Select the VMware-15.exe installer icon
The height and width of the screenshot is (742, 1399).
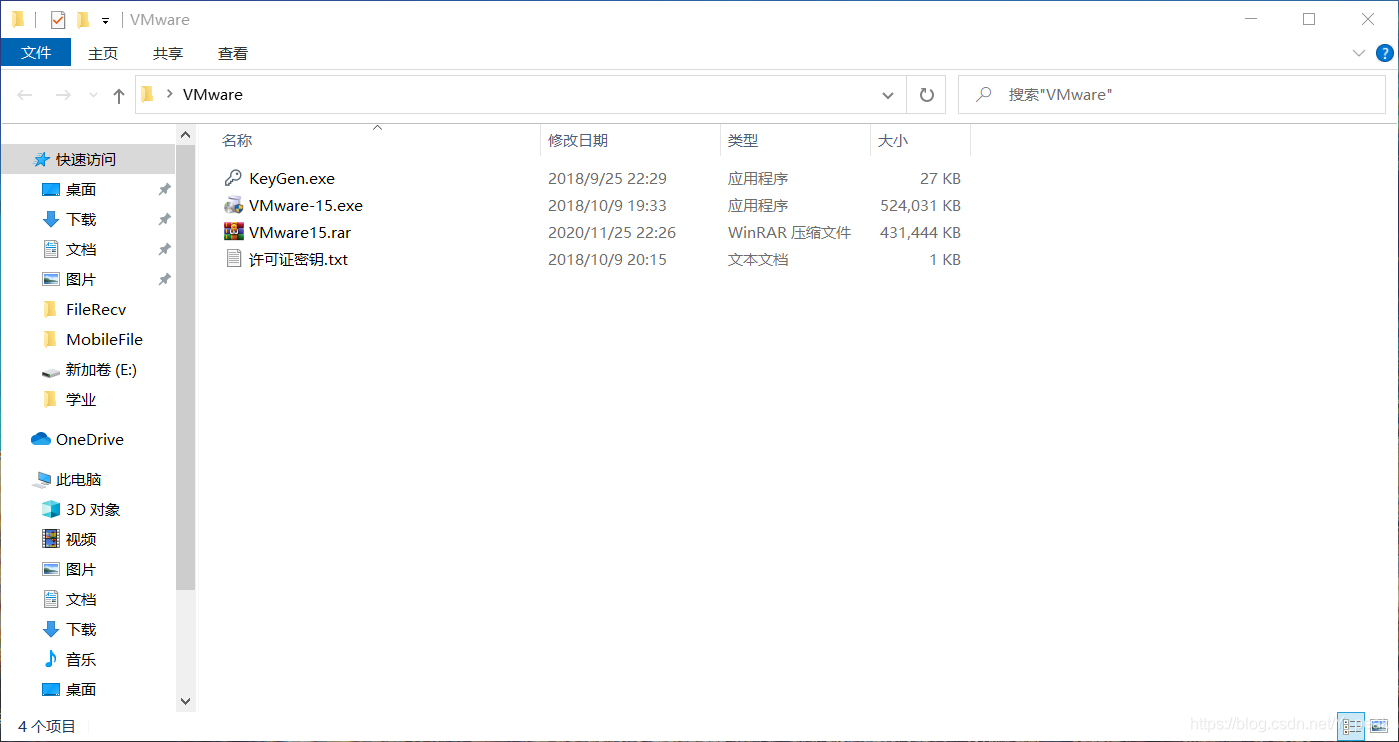coord(233,205)
